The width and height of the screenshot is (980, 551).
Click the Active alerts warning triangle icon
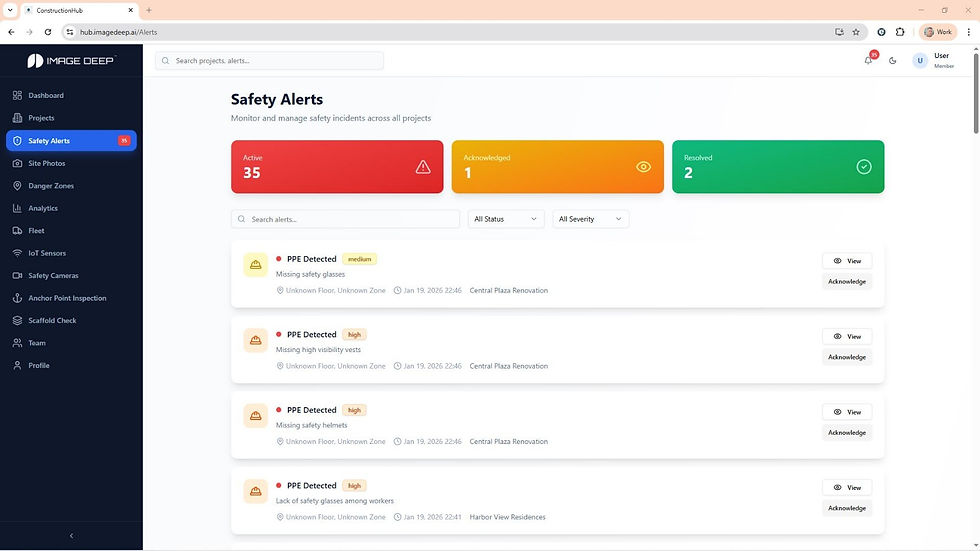(x=423, y=167)
